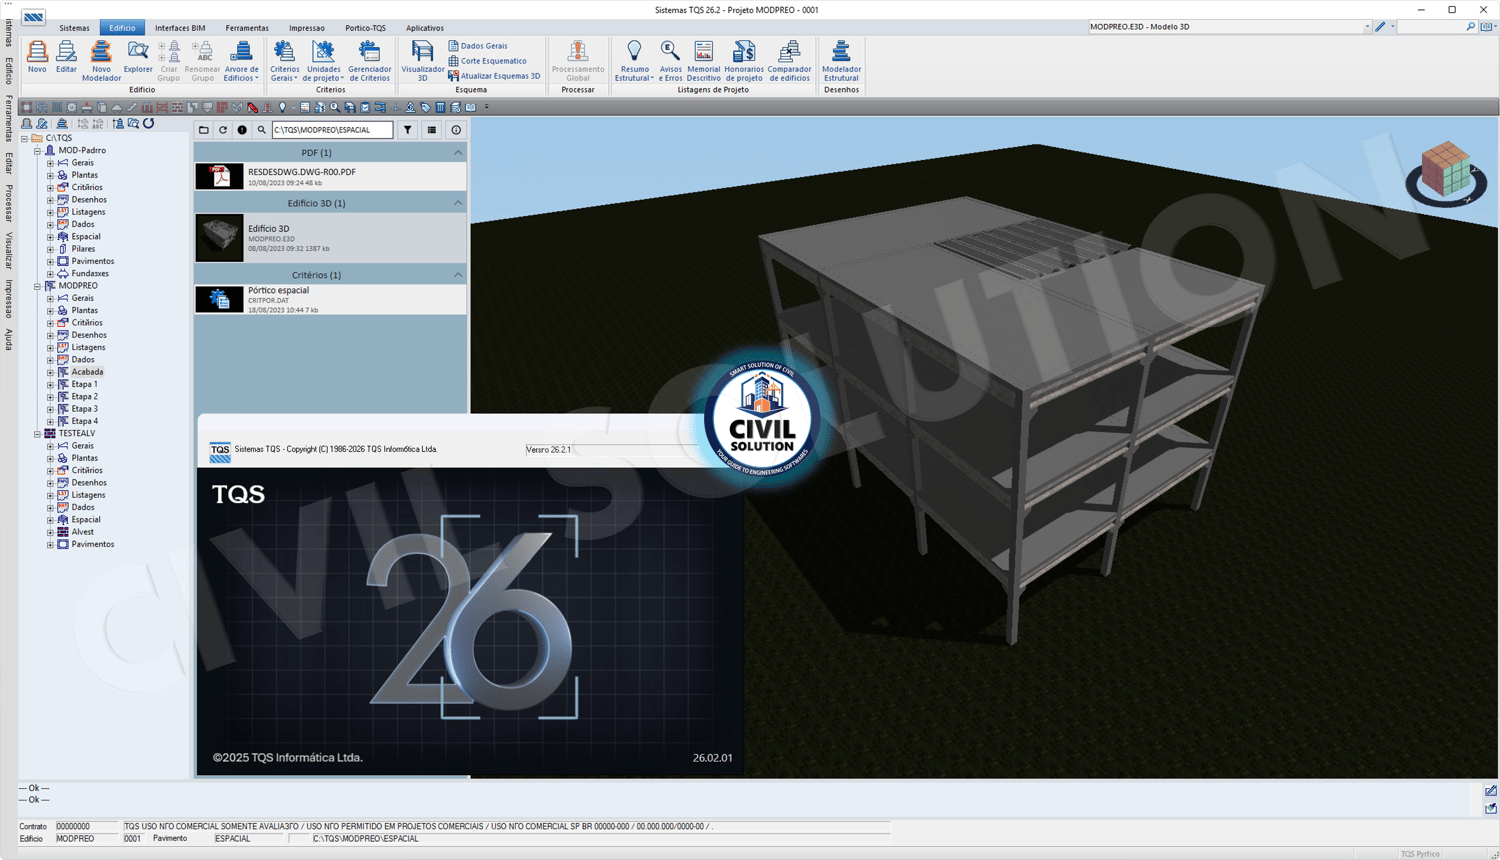Image resolution: width=1500 pixels, height=860 pixels.
Task: Open the Aplicativos tab
Action: (x=425, y=28)
